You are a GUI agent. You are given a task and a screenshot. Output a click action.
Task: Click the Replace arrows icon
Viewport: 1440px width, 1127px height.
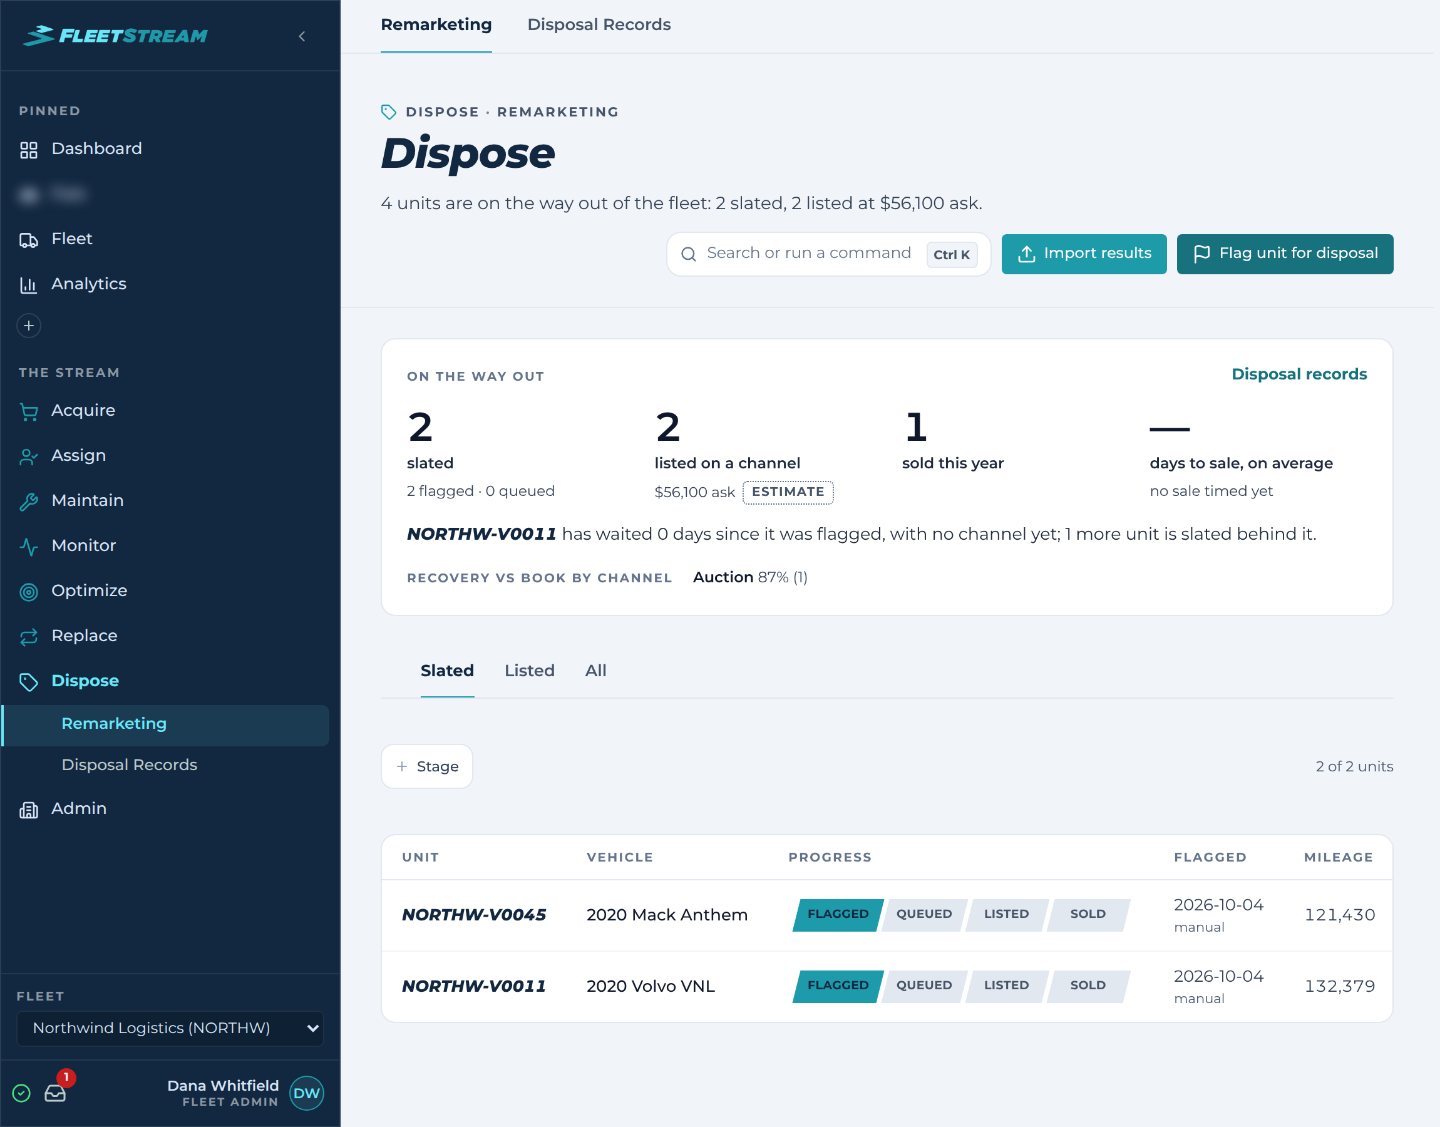tap(29, 636)
